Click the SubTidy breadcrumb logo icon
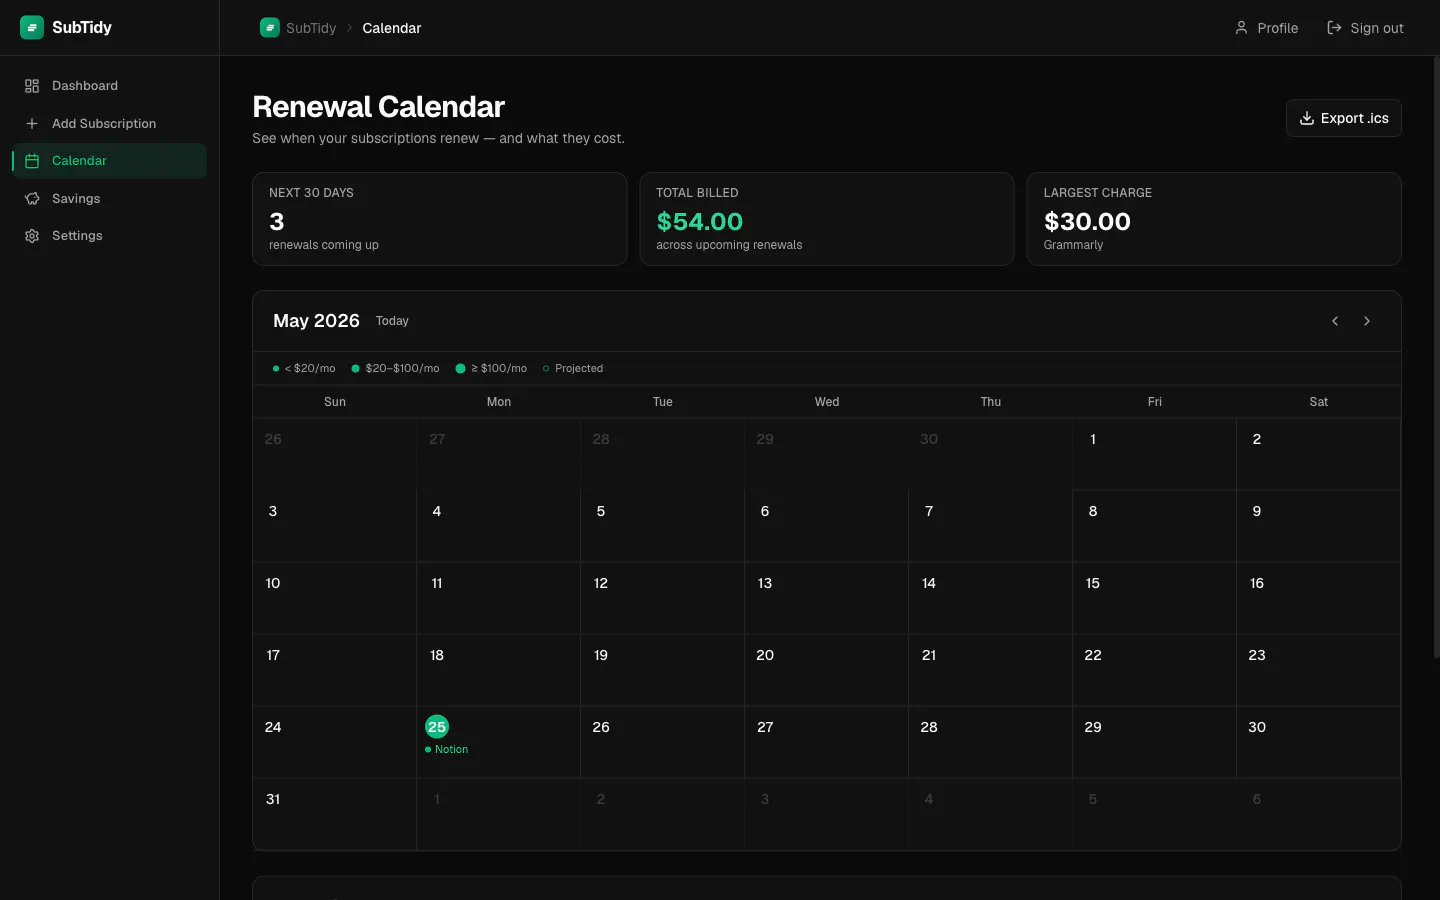 269,28
